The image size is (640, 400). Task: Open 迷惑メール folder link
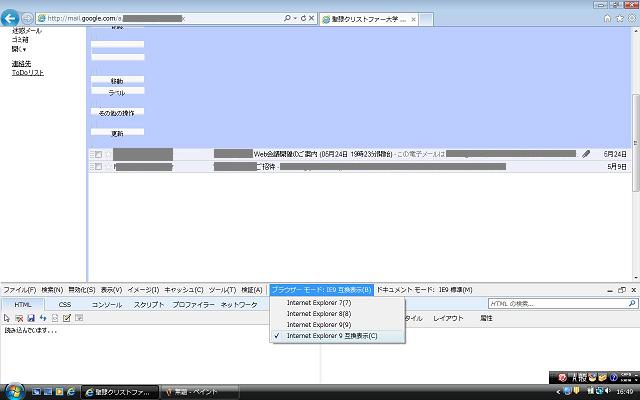[x=27, y=31]
